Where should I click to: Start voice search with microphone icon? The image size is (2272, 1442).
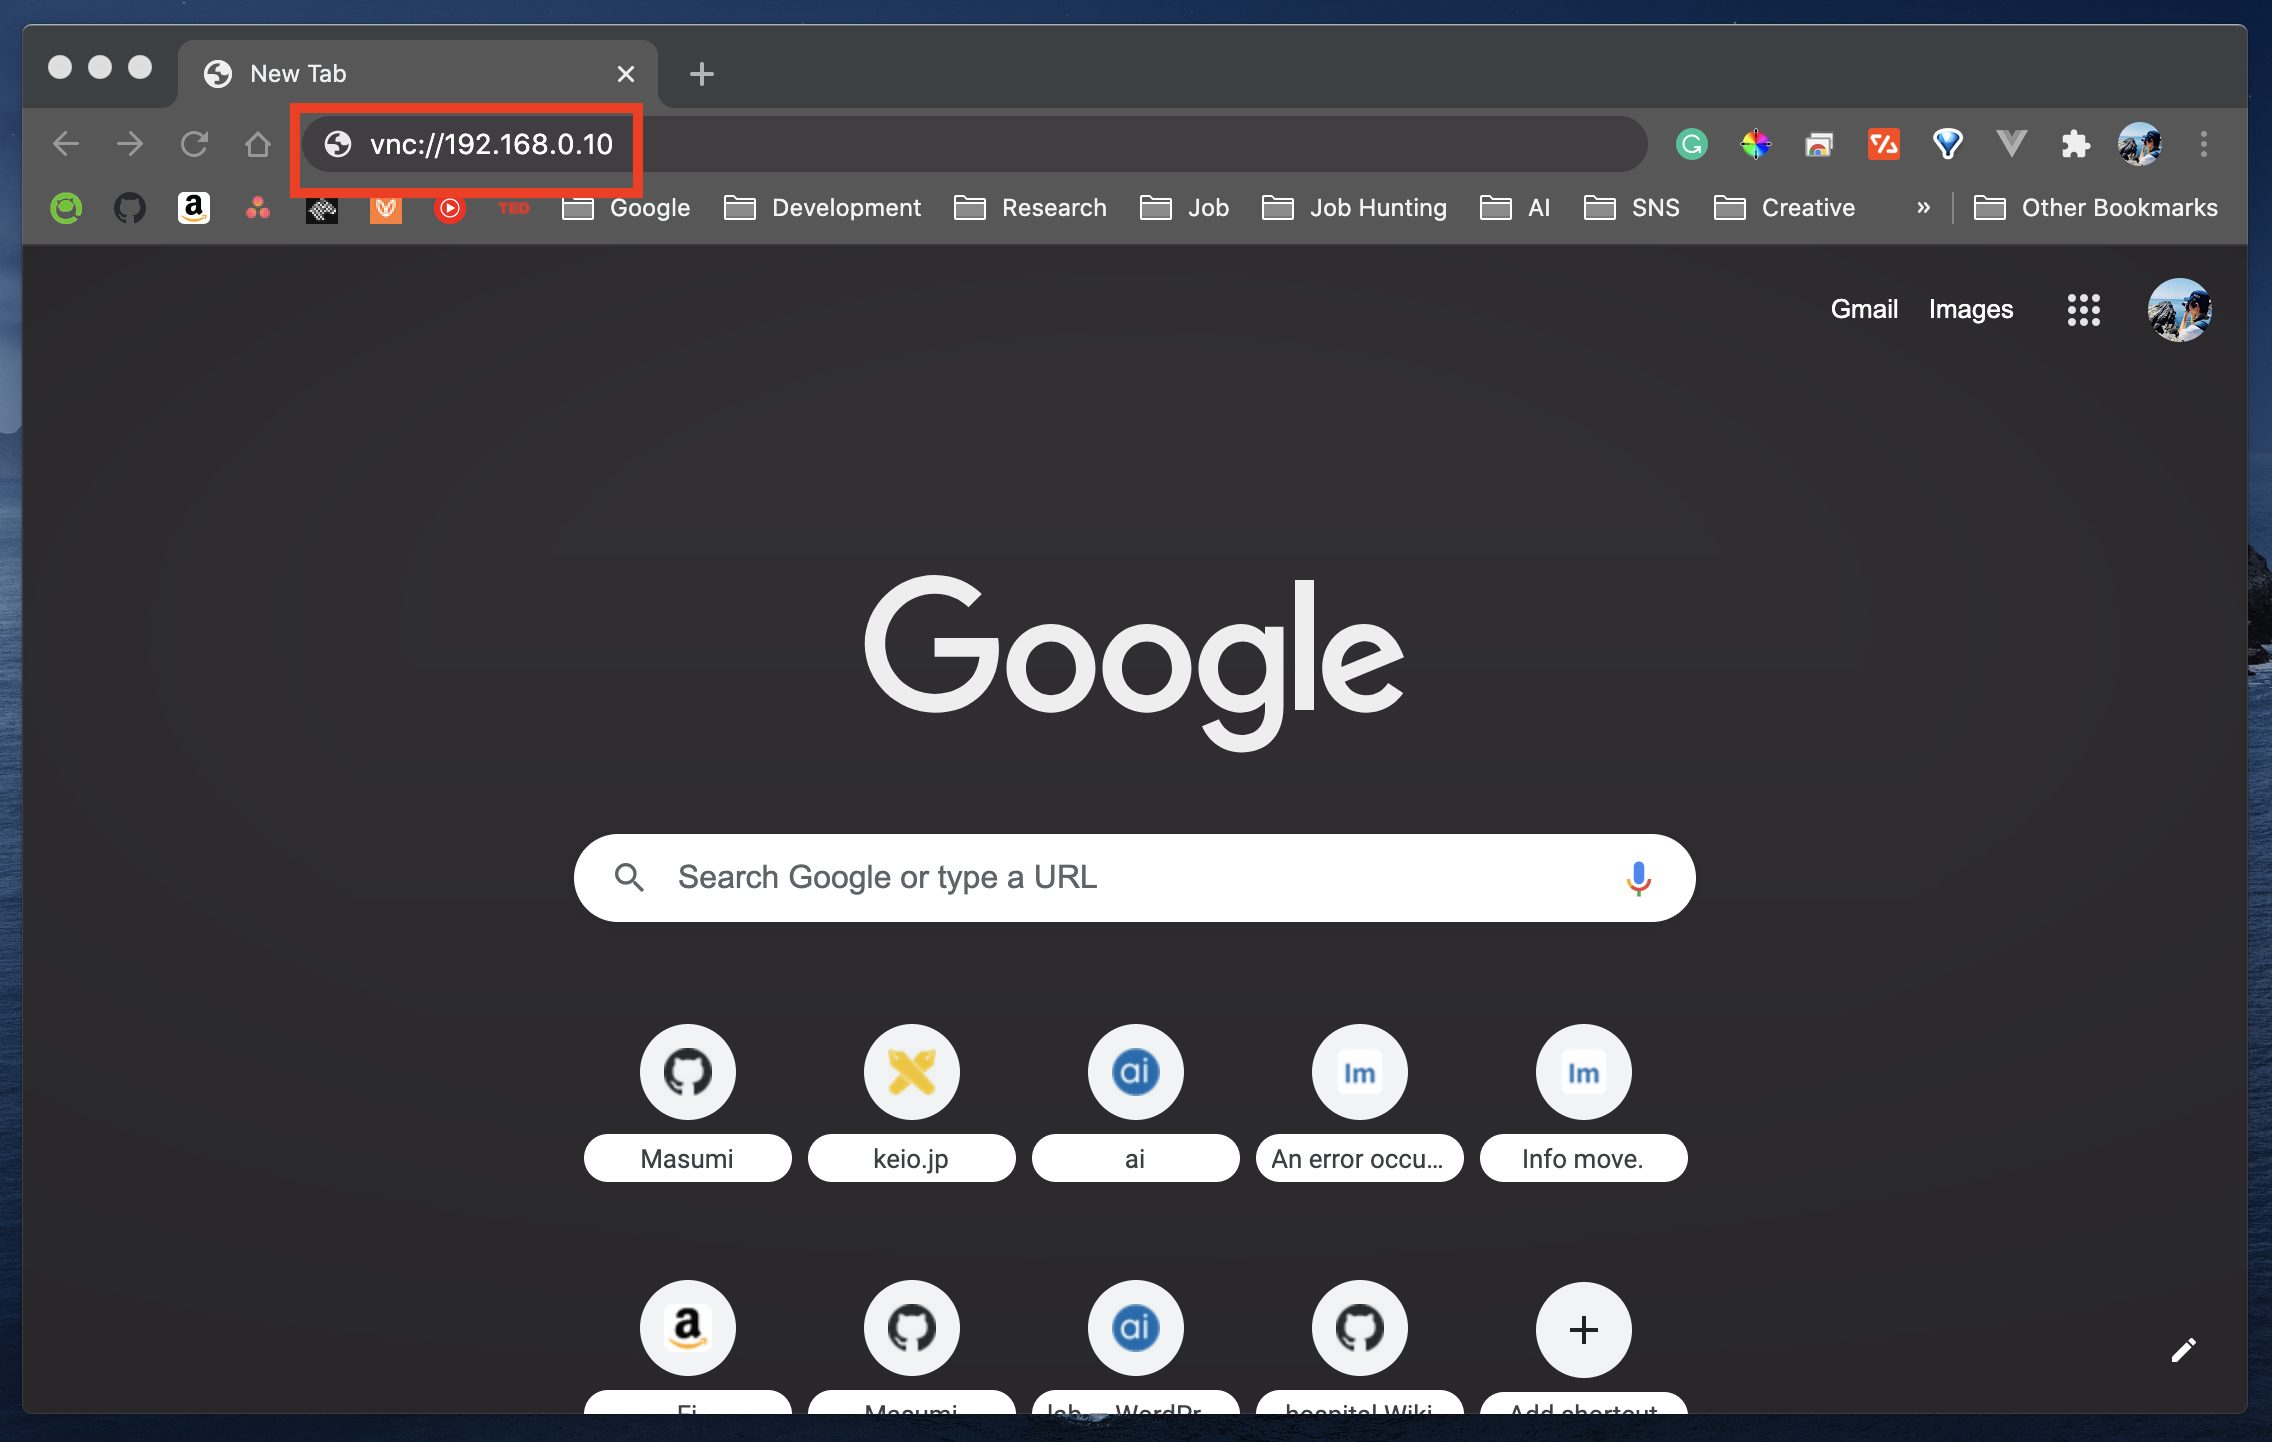[1638, 878]
